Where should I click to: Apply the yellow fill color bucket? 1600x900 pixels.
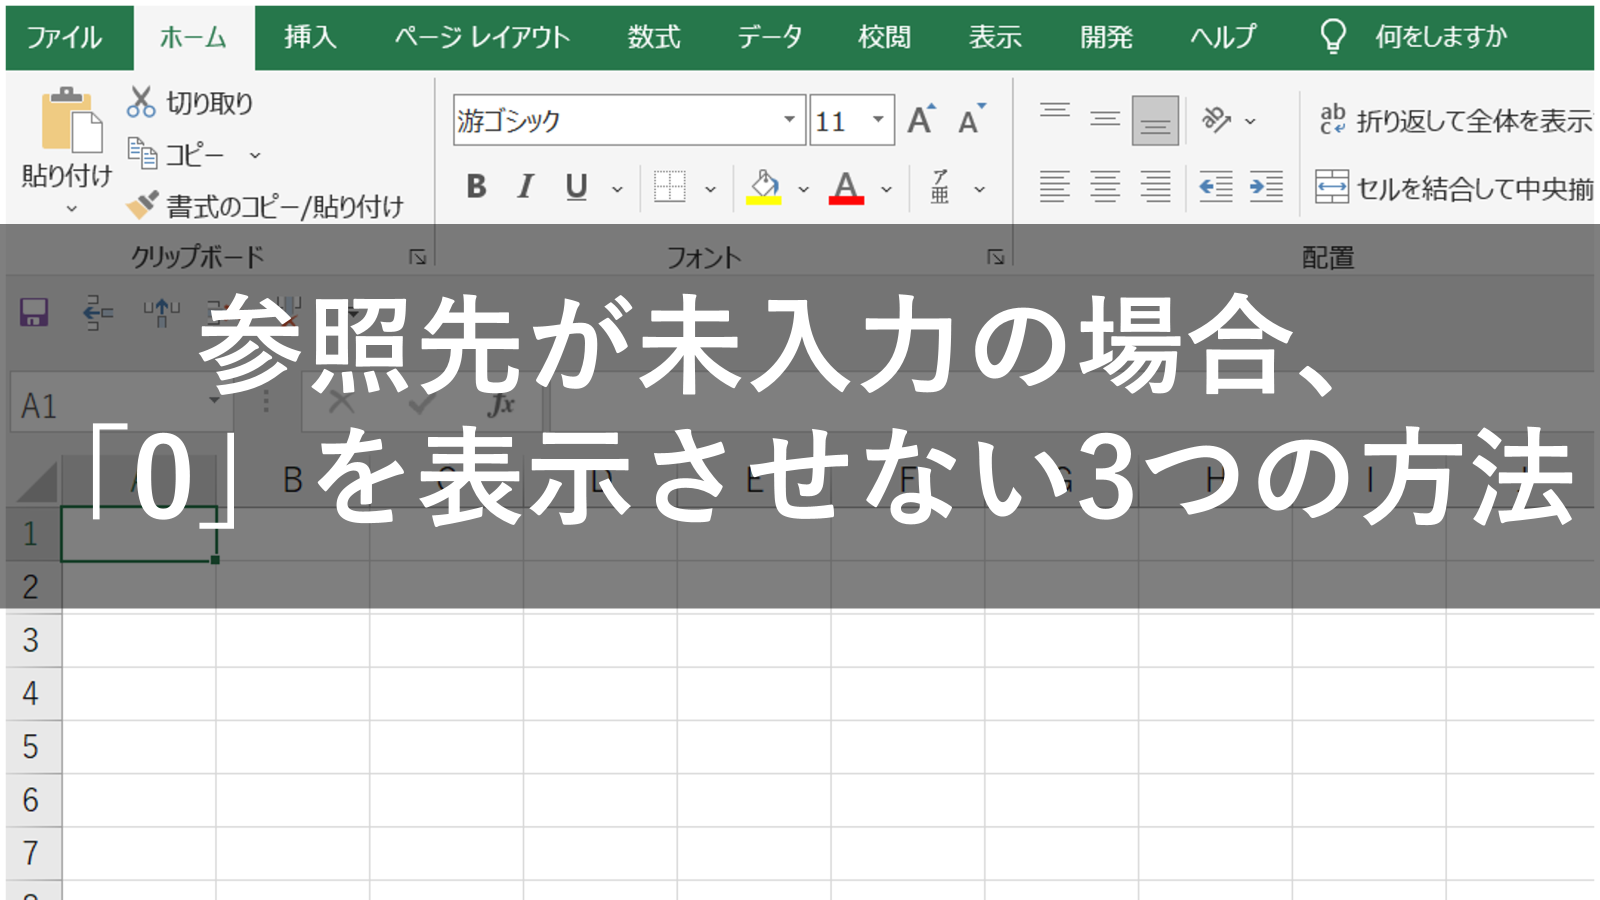point(764,186)
